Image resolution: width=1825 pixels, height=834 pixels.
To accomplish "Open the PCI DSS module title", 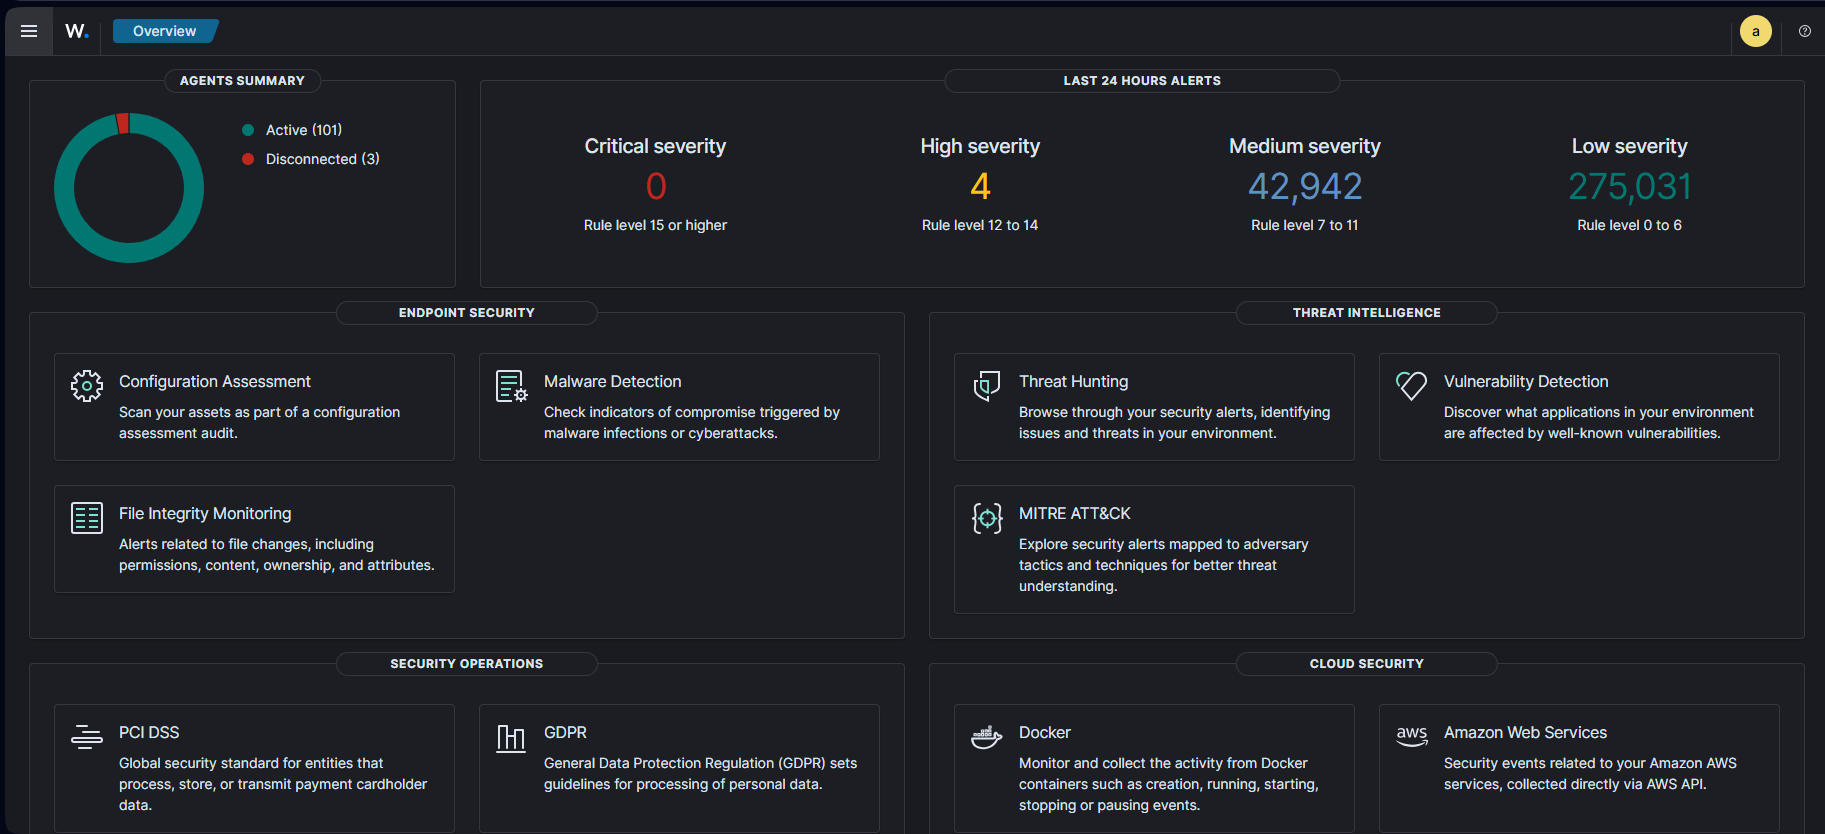I will [x=149, y=732].
